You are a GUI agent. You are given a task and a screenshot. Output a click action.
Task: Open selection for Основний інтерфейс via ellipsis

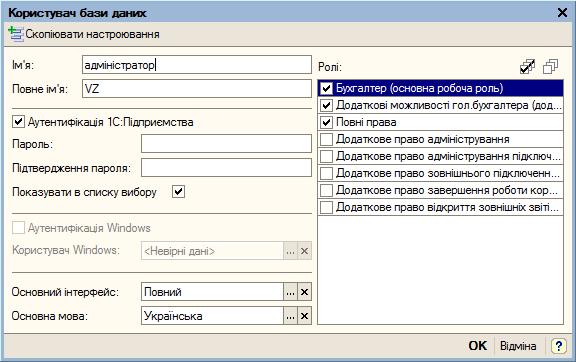[290, 292]
